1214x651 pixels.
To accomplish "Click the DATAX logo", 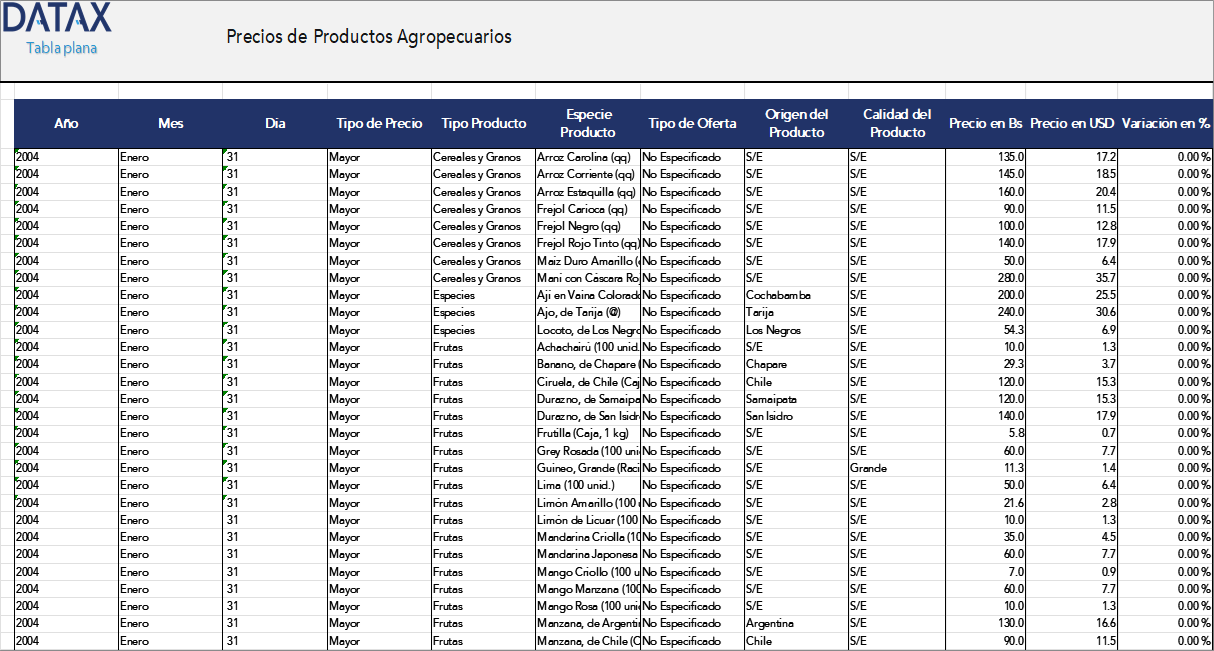I will coord(55,20).
